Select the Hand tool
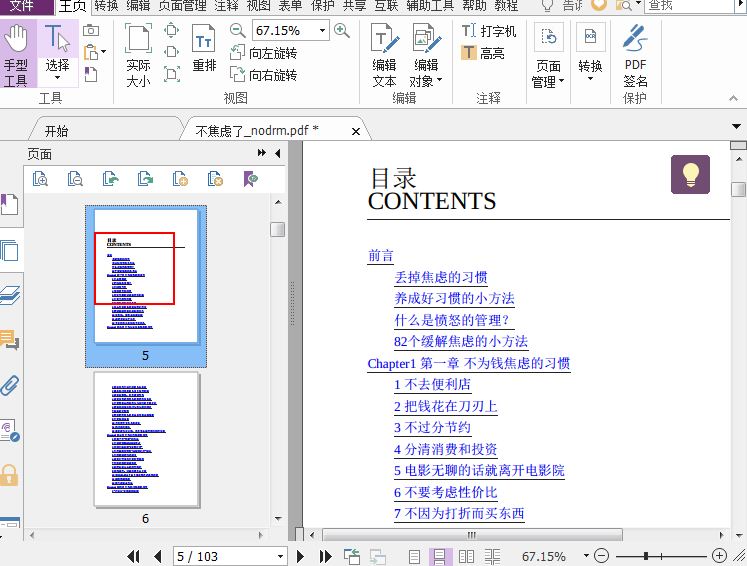The height and width of the screenshot is (566, 747). 16,53
